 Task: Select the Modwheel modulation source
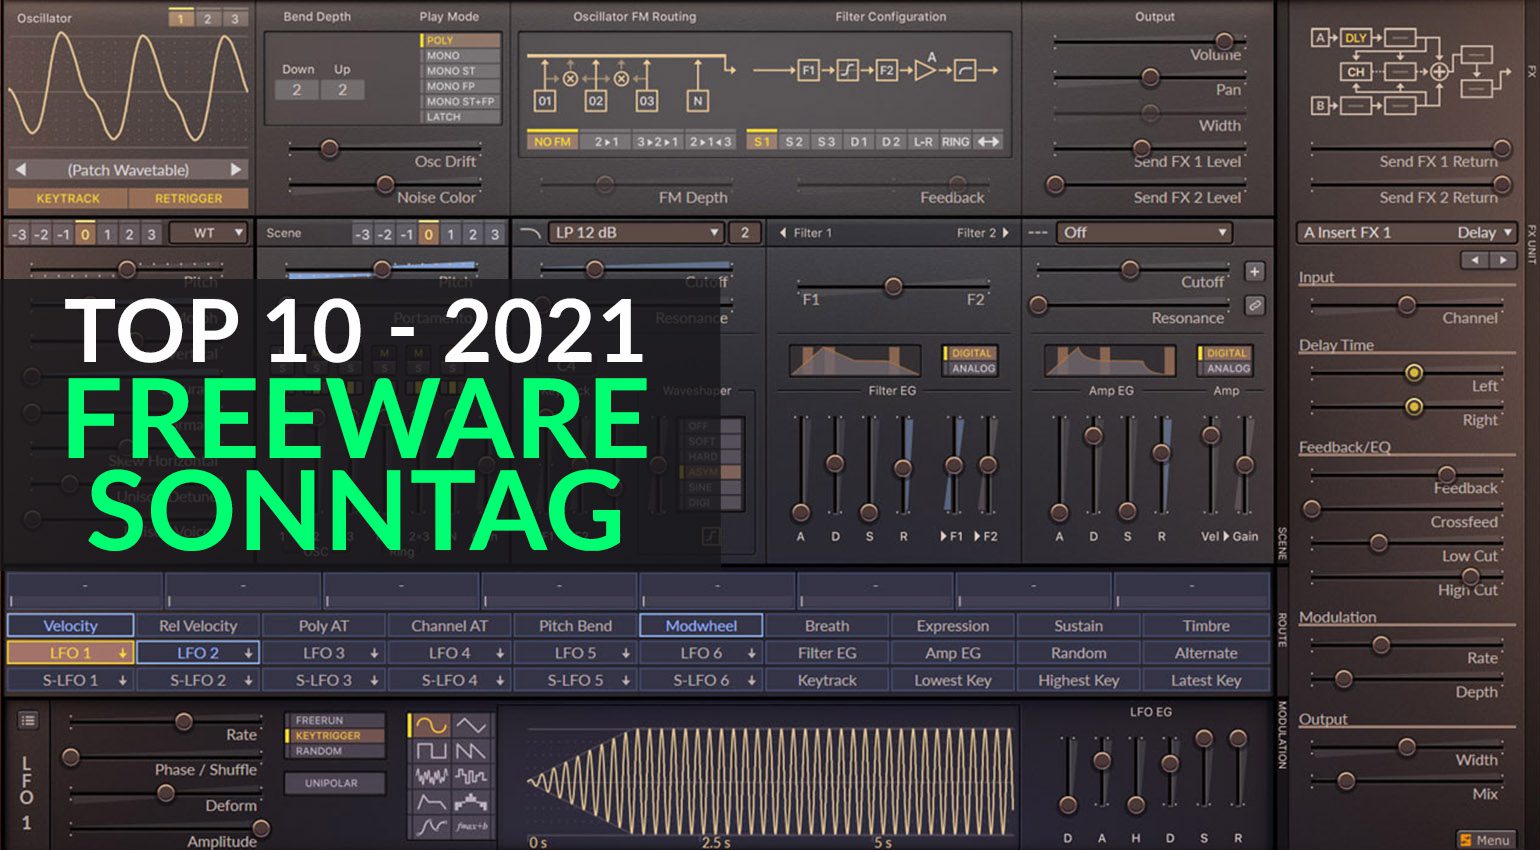(701, 626)
